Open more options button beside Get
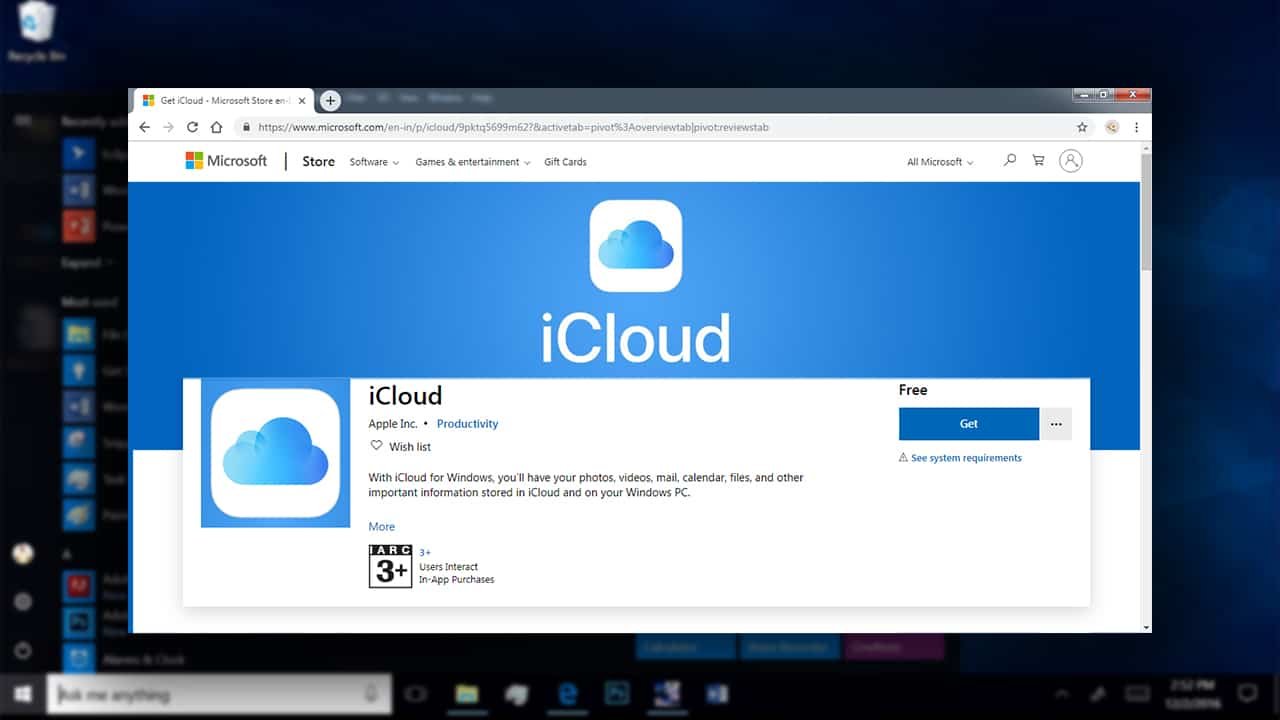 [x=1056, y=424]
